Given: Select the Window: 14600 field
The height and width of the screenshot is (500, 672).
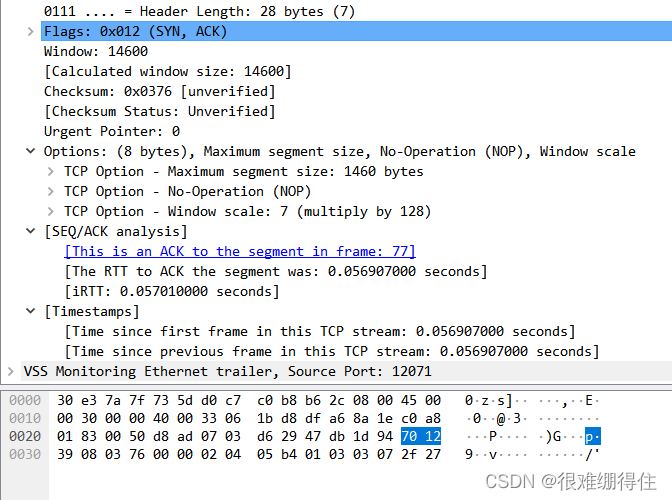Looking at the screenshot, I should point(96,51).
